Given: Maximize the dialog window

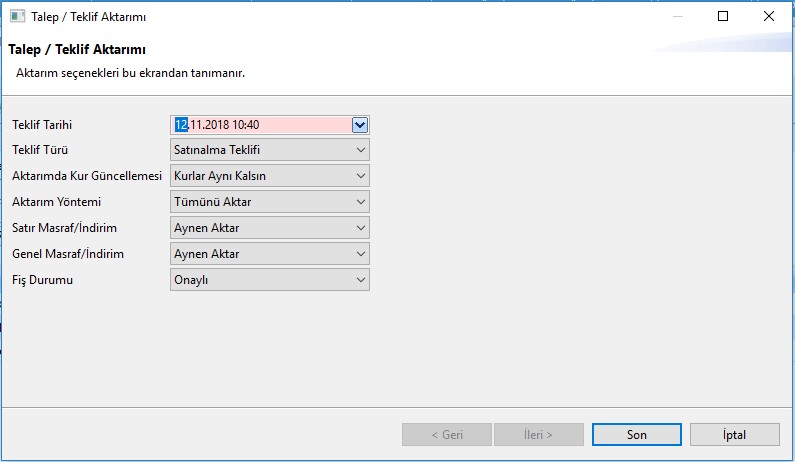Looking at the screenshot, I should pyautogui.click(x=723, y=17).
